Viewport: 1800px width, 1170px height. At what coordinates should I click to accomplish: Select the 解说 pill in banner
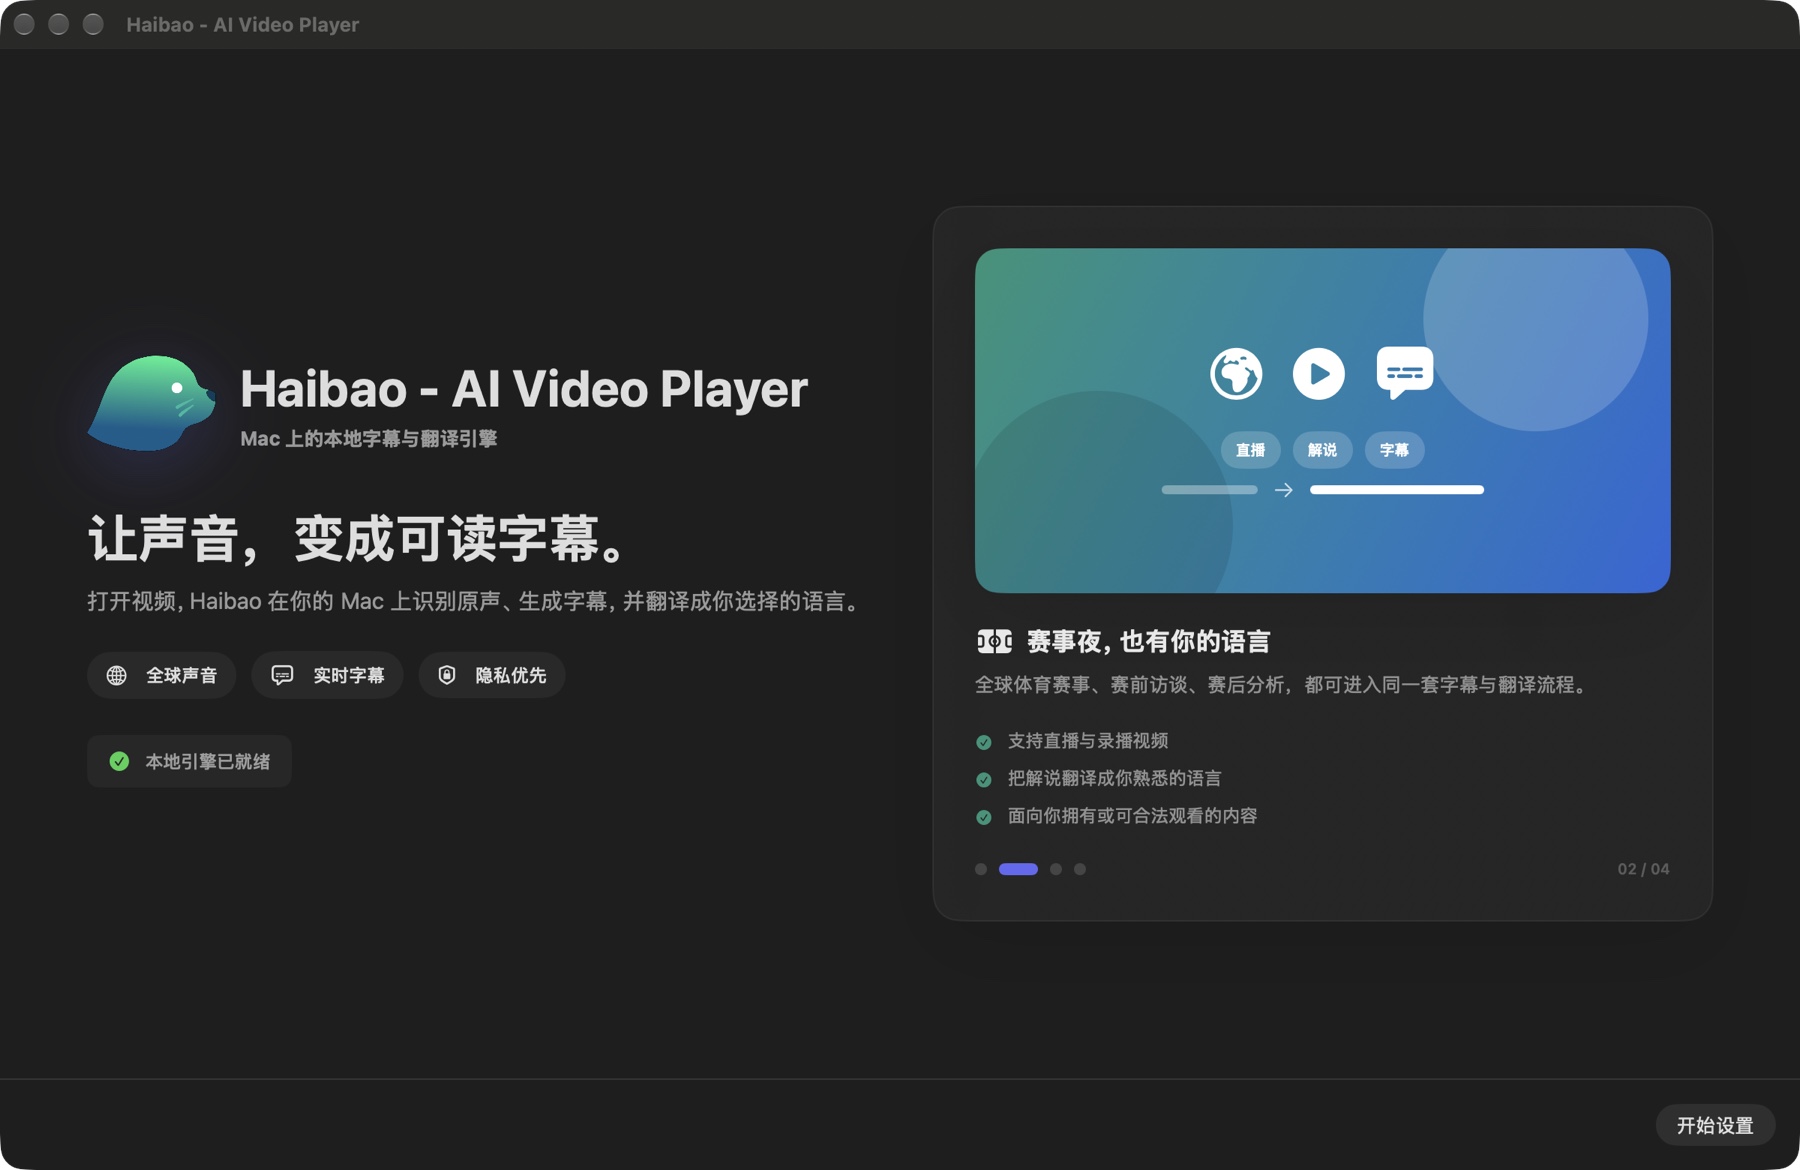[x=1322, y=450]
